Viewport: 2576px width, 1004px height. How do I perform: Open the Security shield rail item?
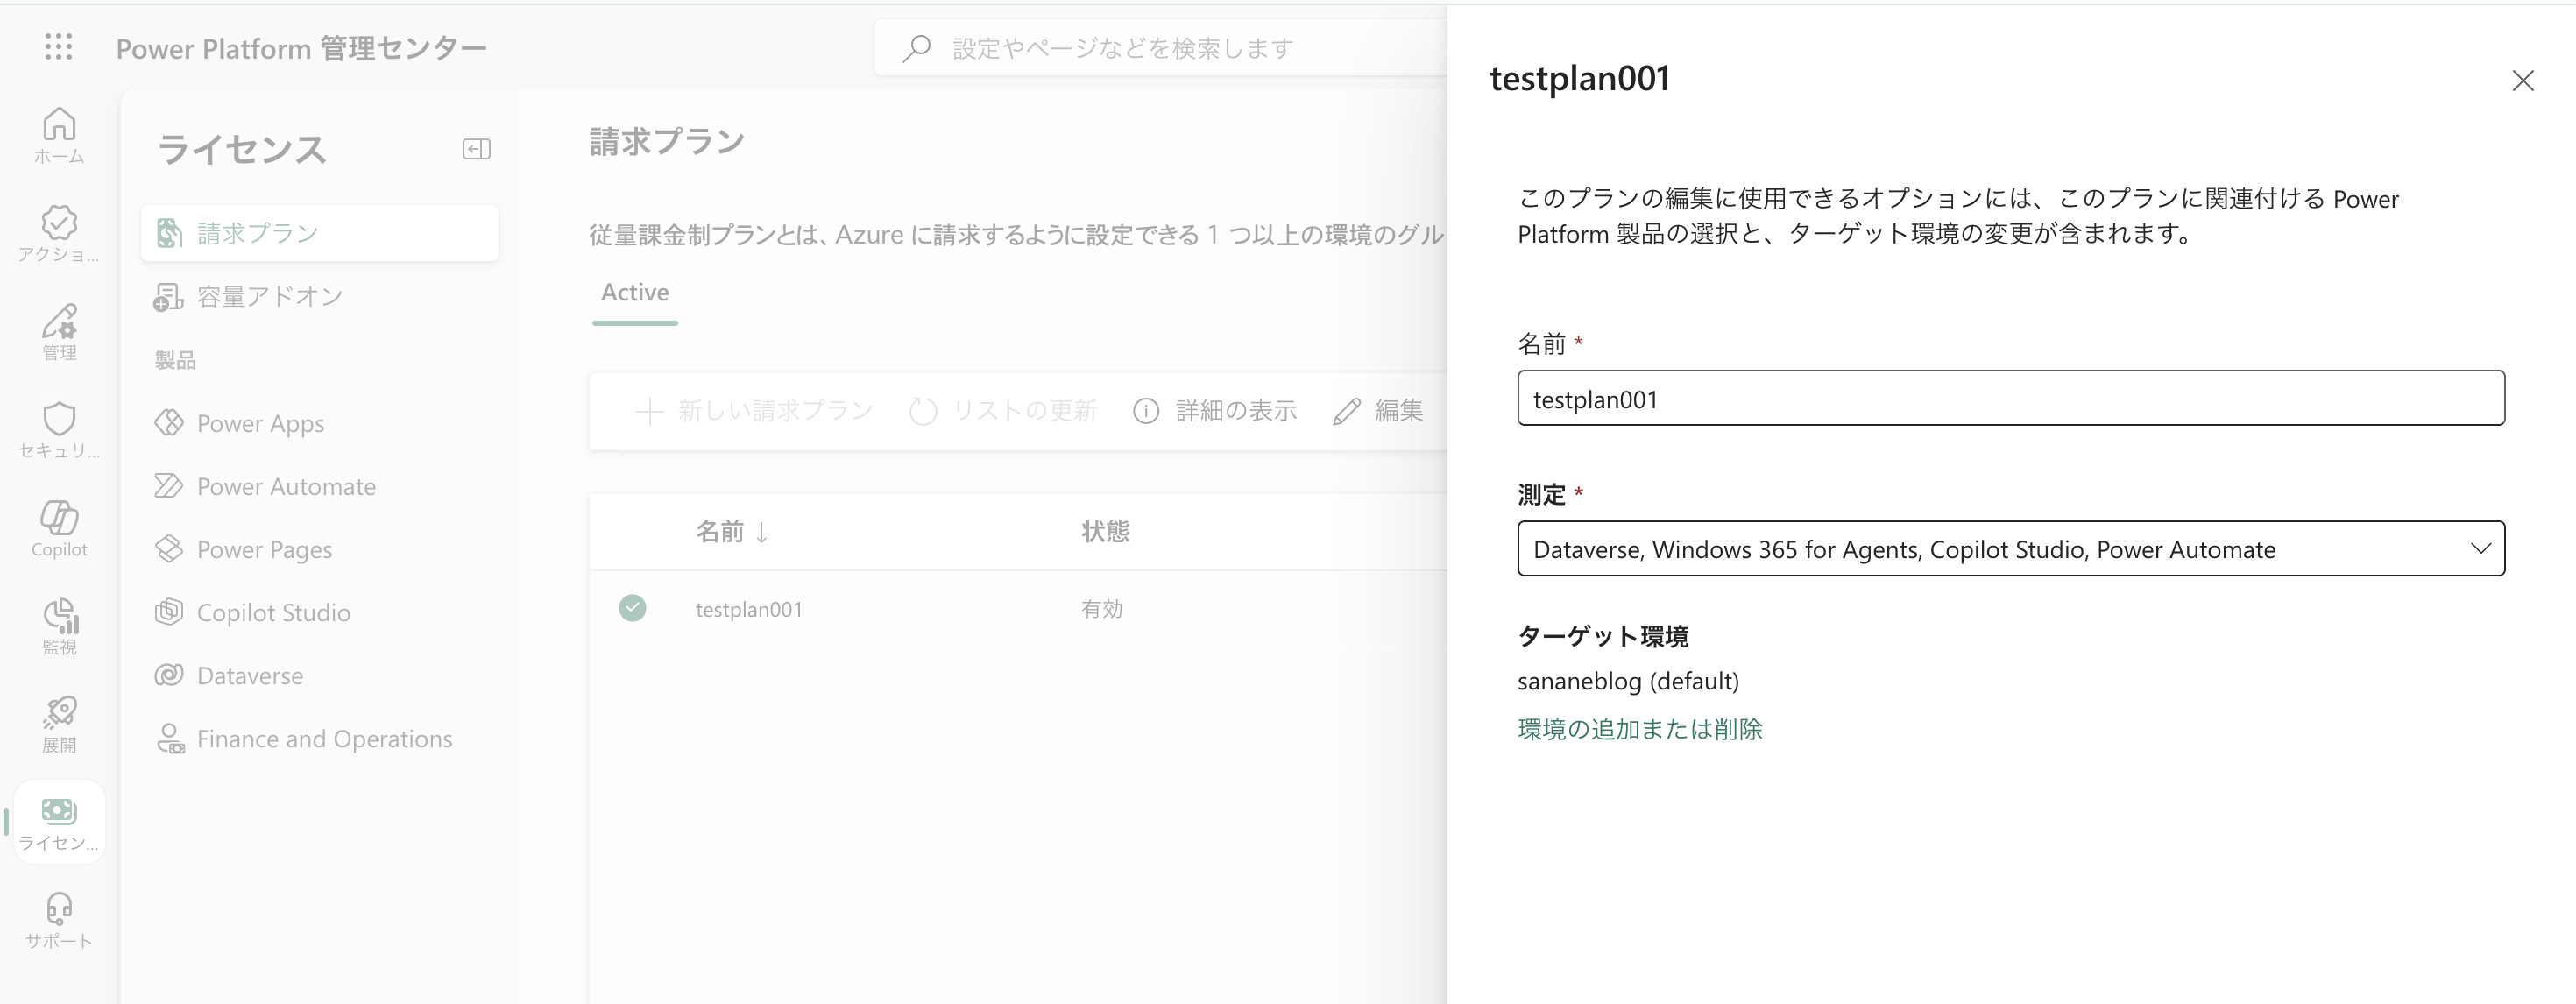(x=59, y=429)
